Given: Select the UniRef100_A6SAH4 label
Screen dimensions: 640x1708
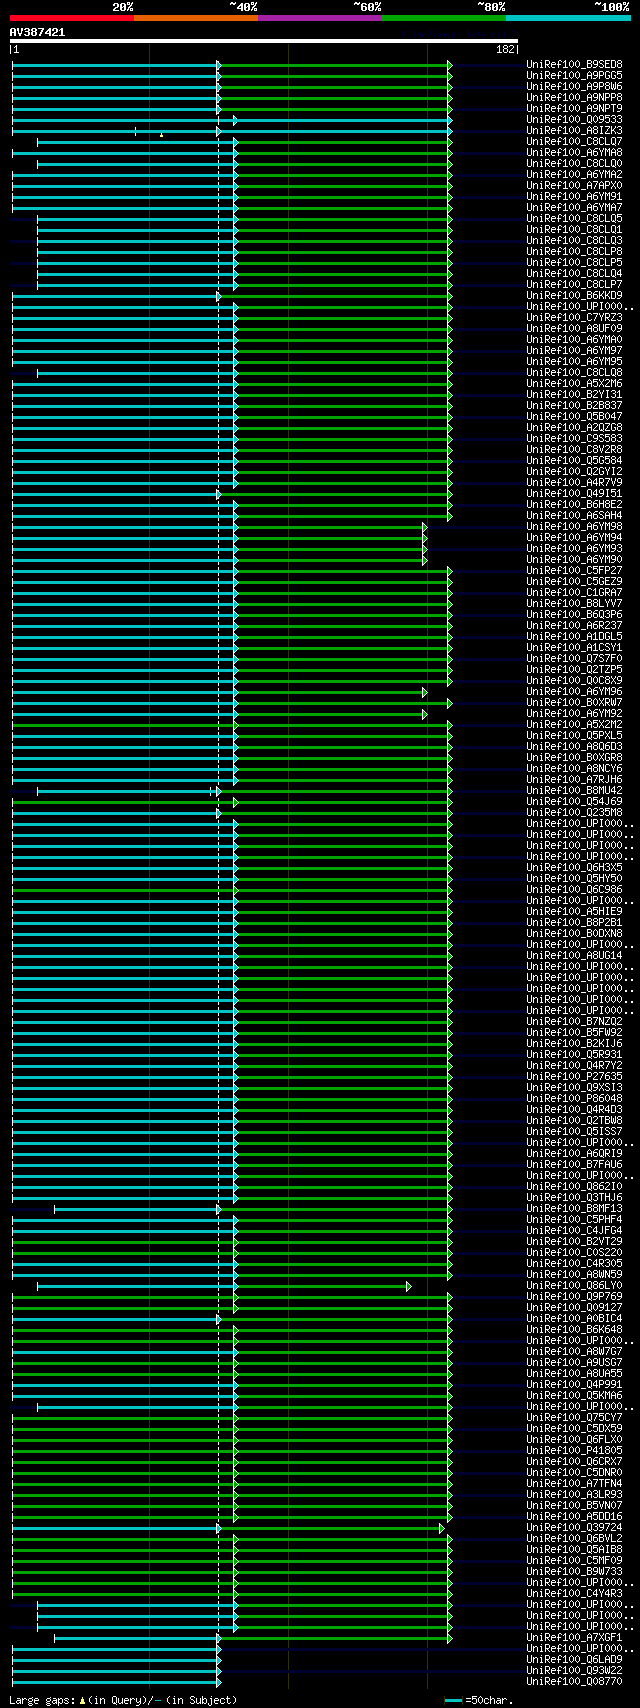Looking at the screenshot, I should (x=574, y=516).
